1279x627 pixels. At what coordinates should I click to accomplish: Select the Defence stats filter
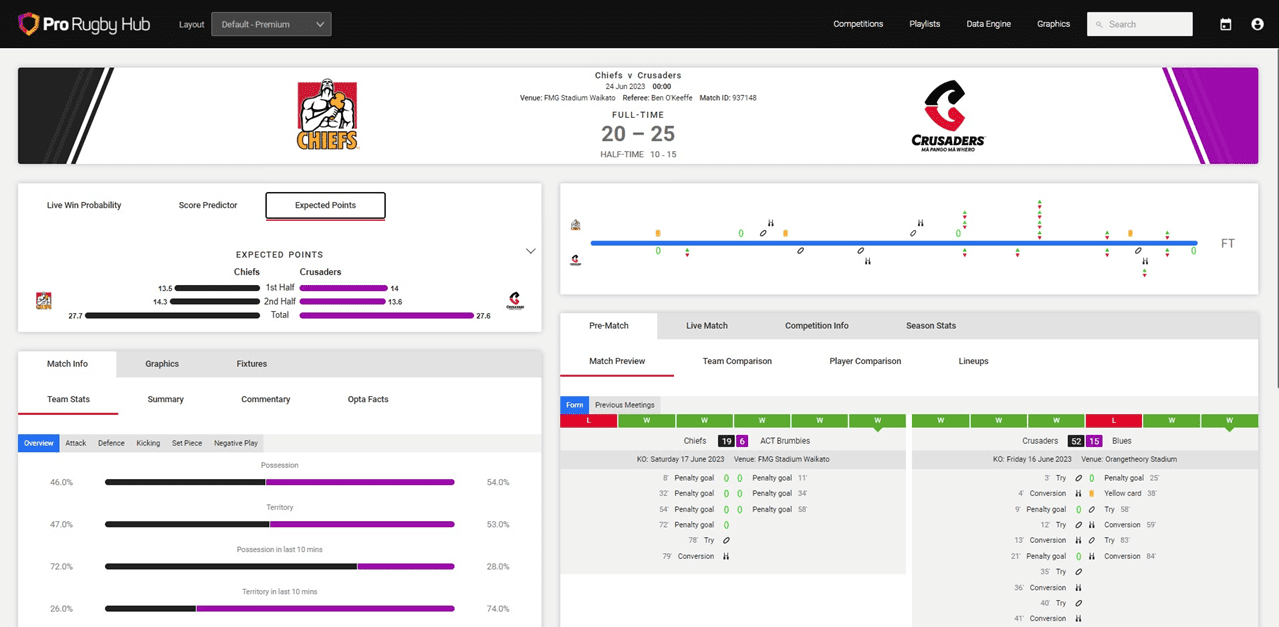(x=111, y=443)
